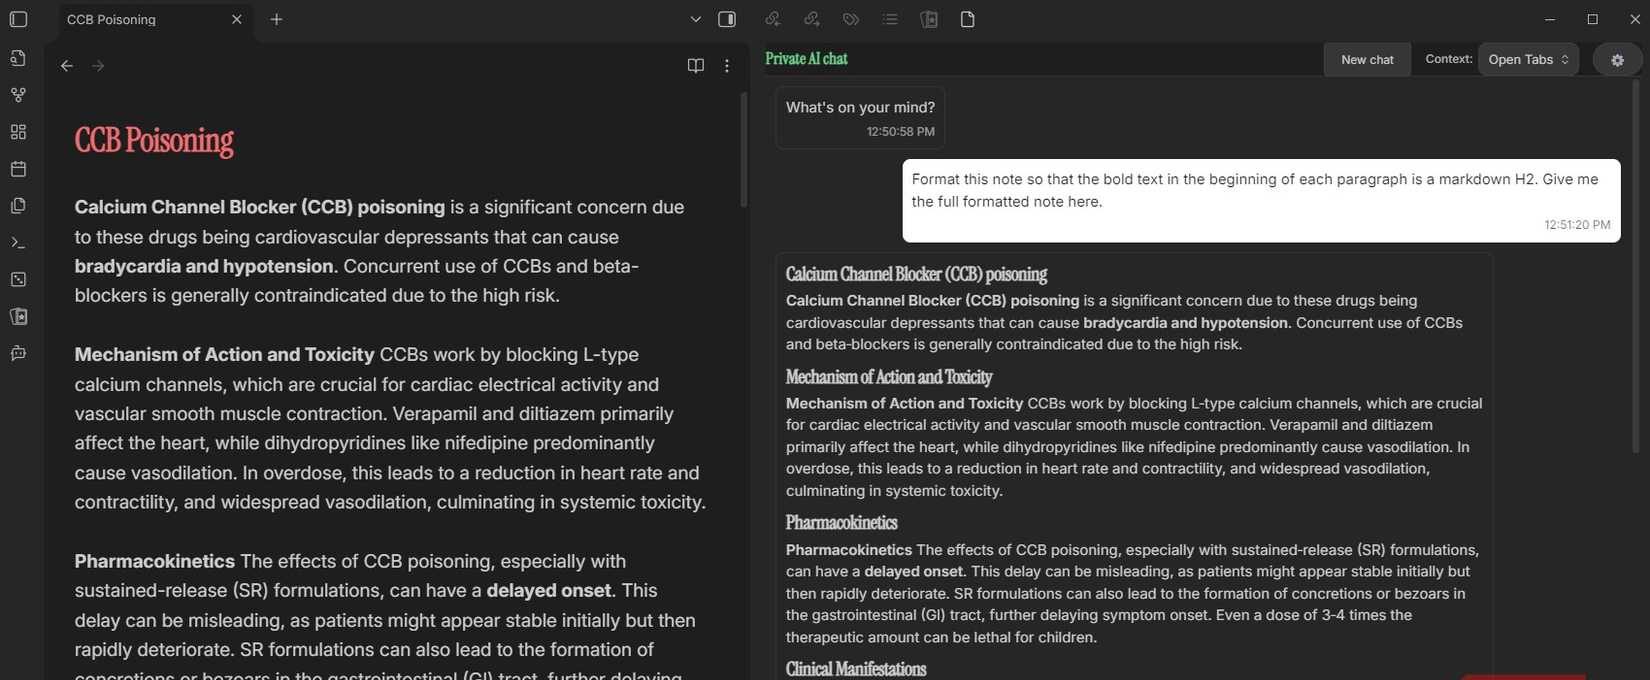Screen dimensions: 1650x680
Task: Select the CCB Poisoning tab
Action: coord(140,19)
